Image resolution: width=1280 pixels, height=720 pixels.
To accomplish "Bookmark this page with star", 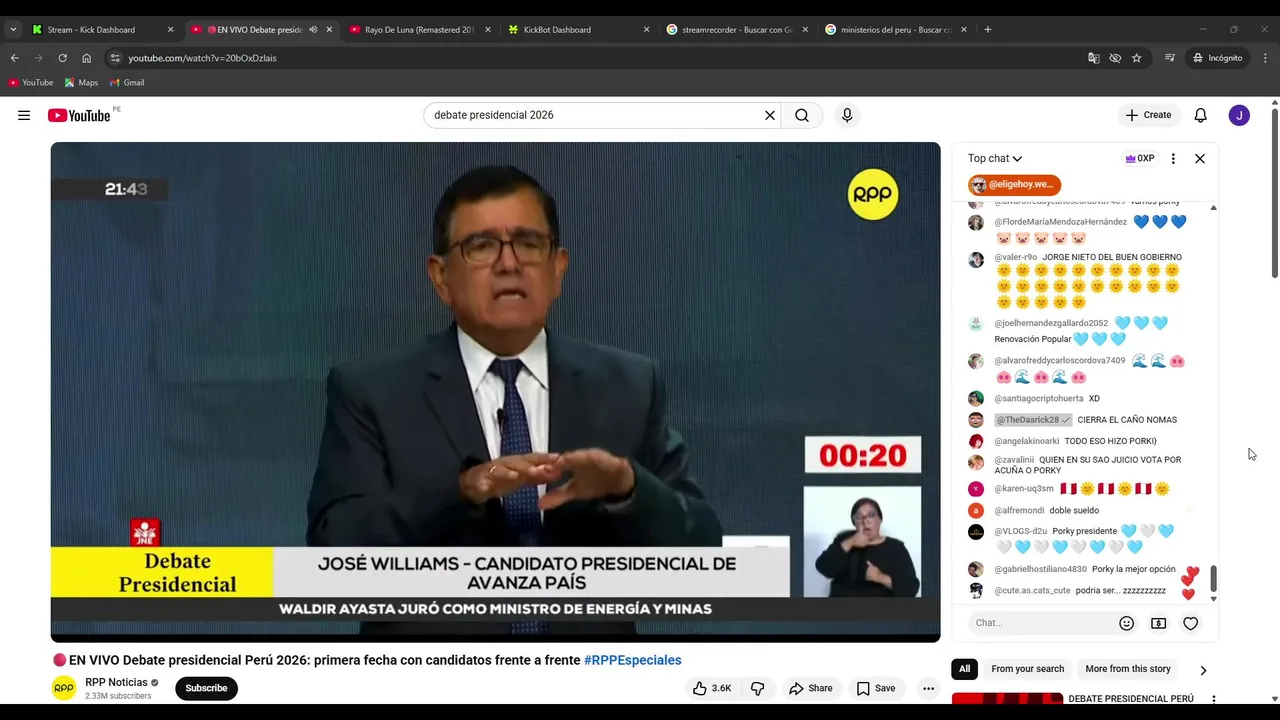I will coord(1137,58).
